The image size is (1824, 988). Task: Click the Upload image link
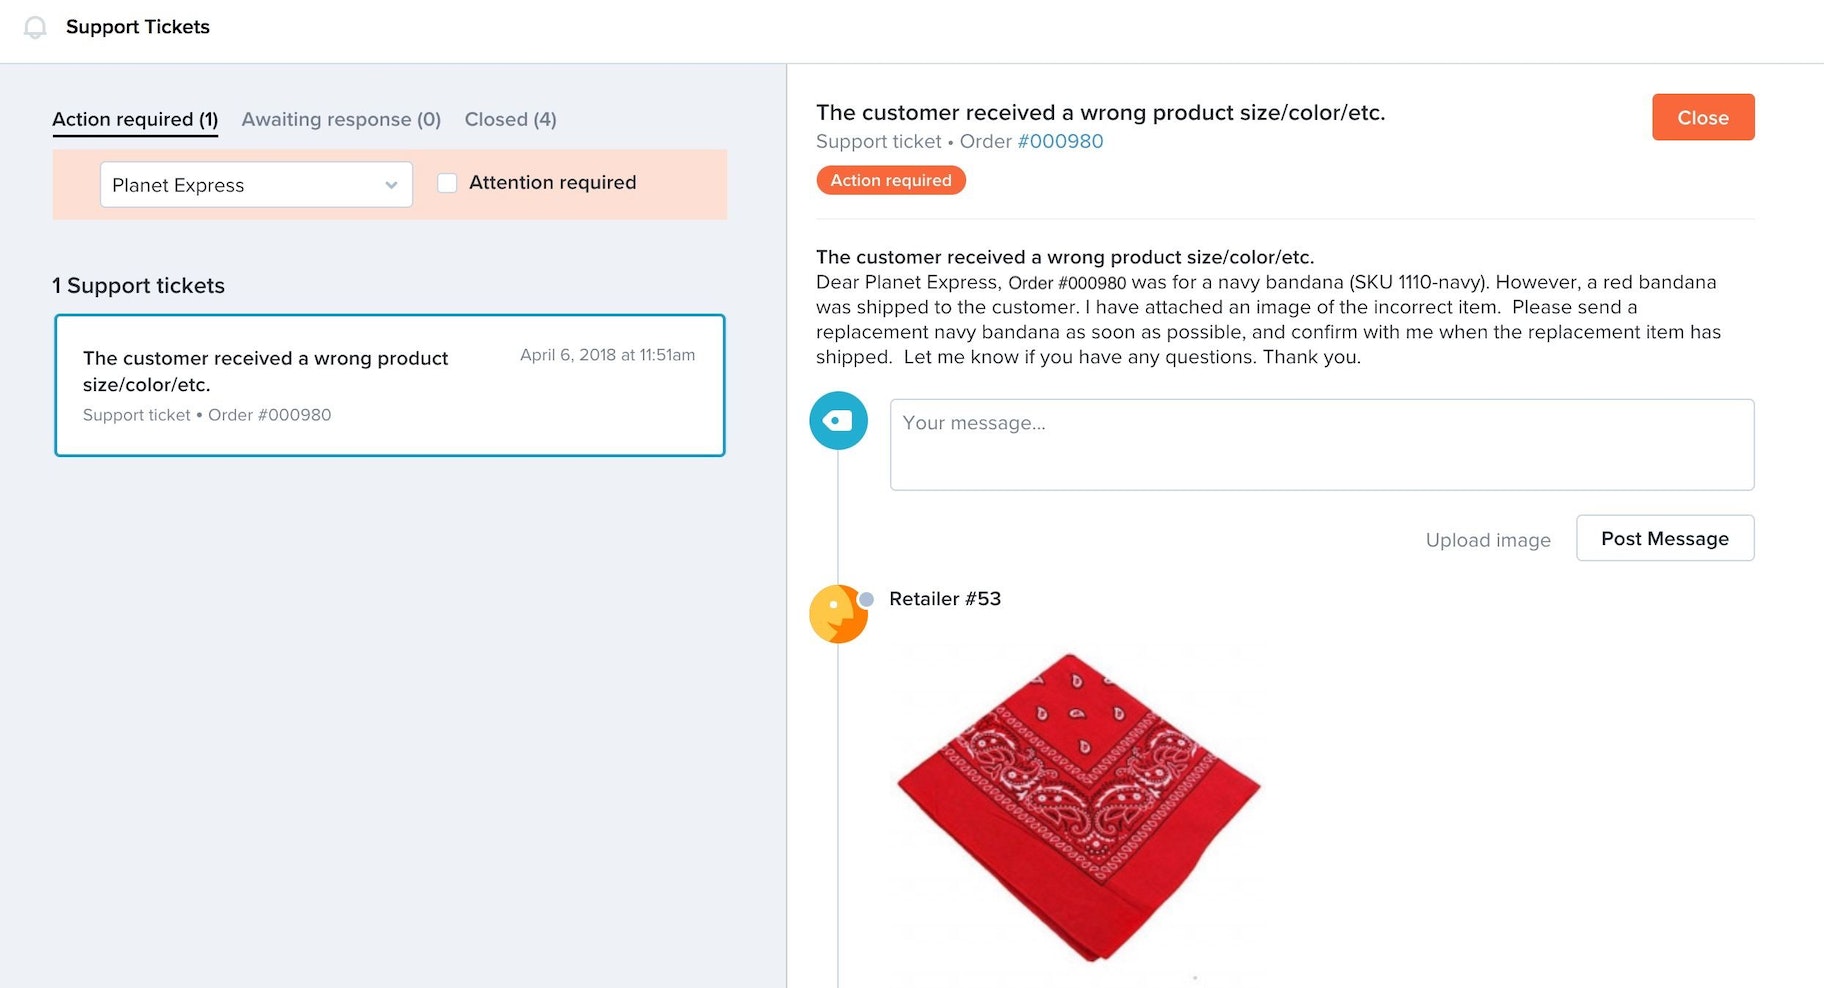coord(1487,540)
